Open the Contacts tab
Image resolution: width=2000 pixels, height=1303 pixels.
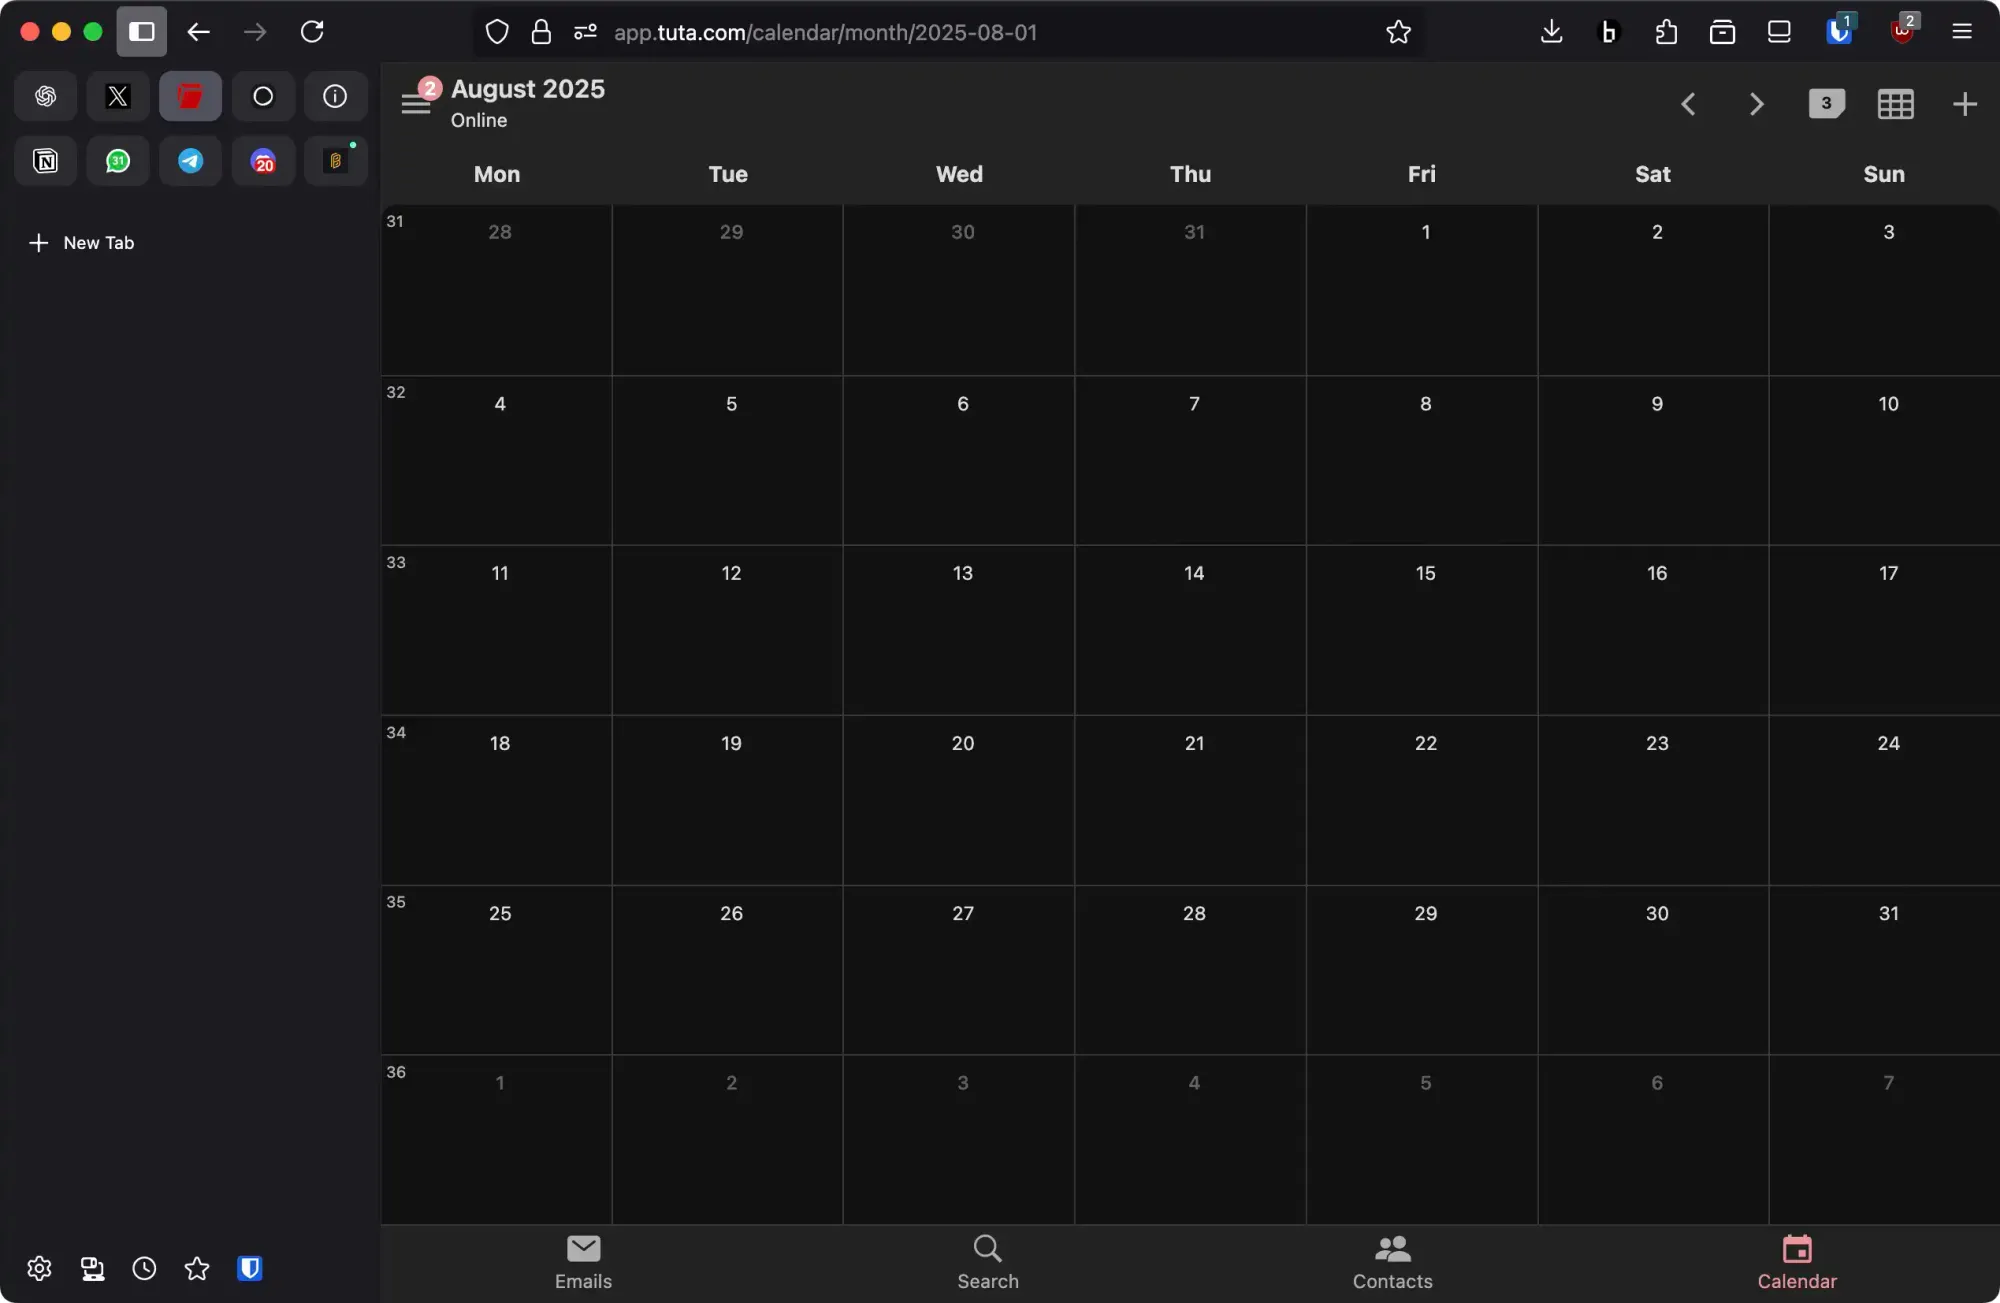pos(1392,1262)
